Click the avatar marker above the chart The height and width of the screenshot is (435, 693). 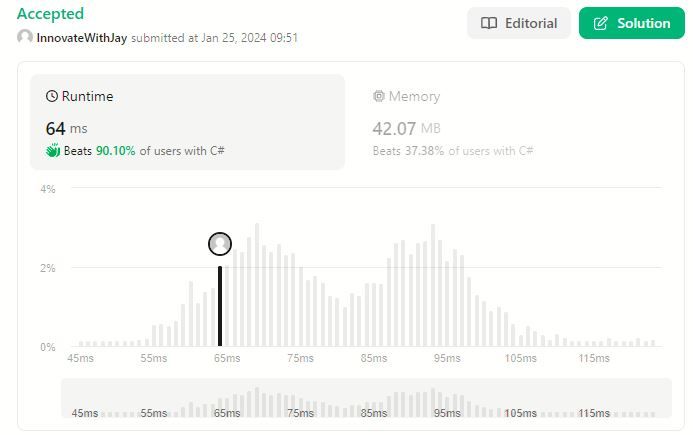point(220,244)
